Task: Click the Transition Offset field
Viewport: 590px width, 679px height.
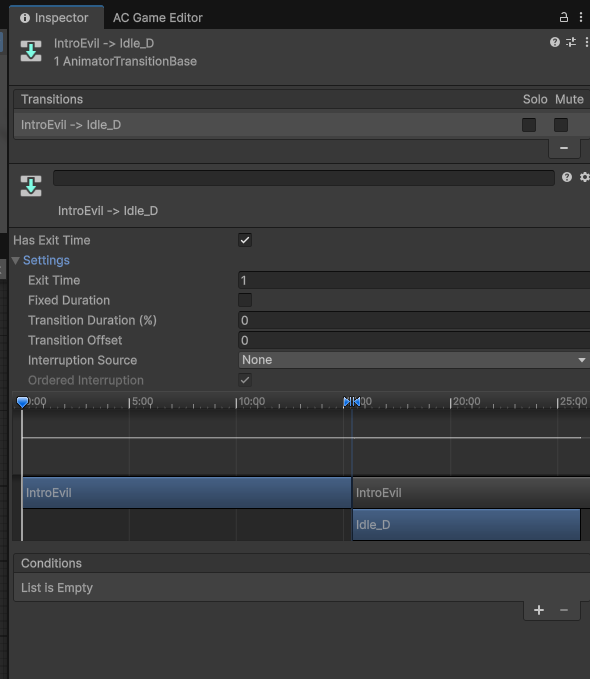Action: tap(414, 340)
